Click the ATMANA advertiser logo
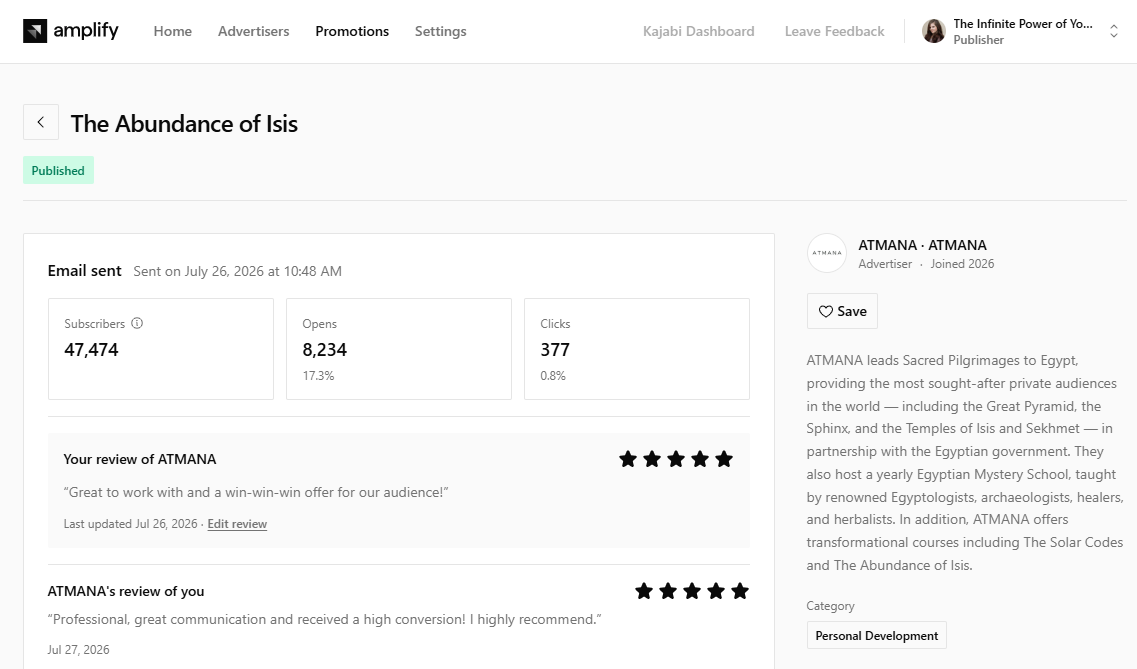 (x=827, y=253)
